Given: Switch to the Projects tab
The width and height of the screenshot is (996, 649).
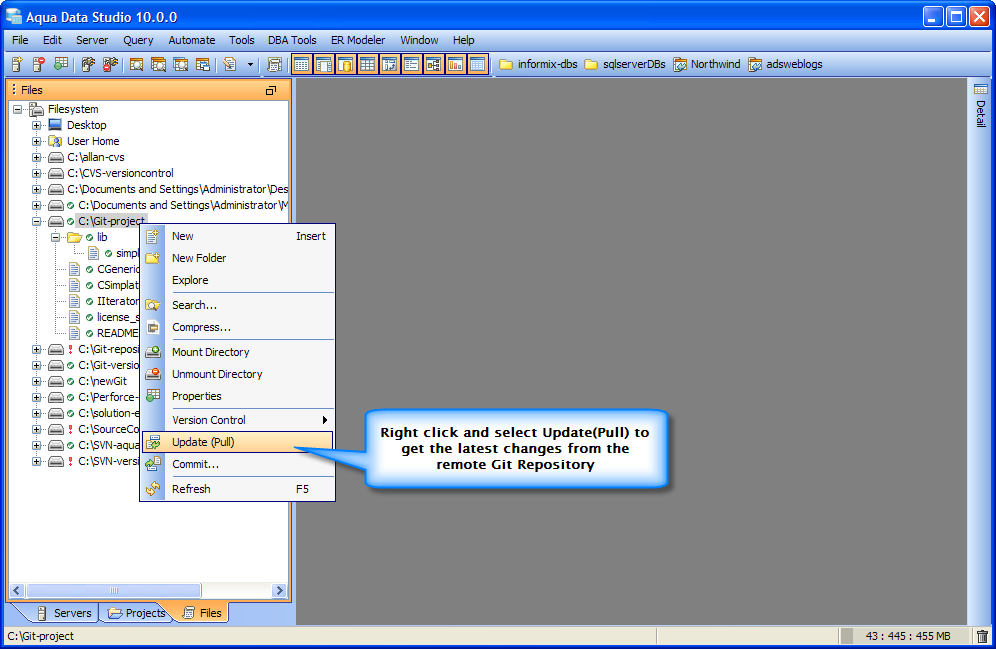Looking at the screenshot, I should click(137, 613).
